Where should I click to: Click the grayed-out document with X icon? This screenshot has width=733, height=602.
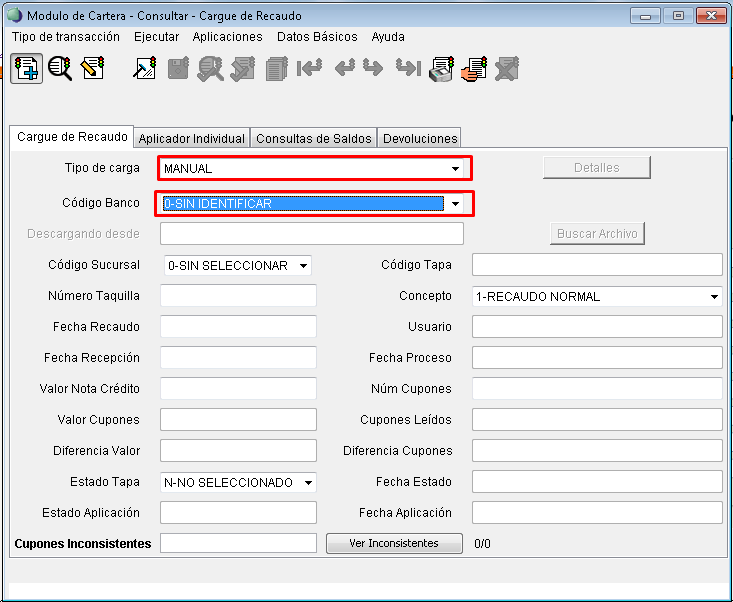point(507,69)
